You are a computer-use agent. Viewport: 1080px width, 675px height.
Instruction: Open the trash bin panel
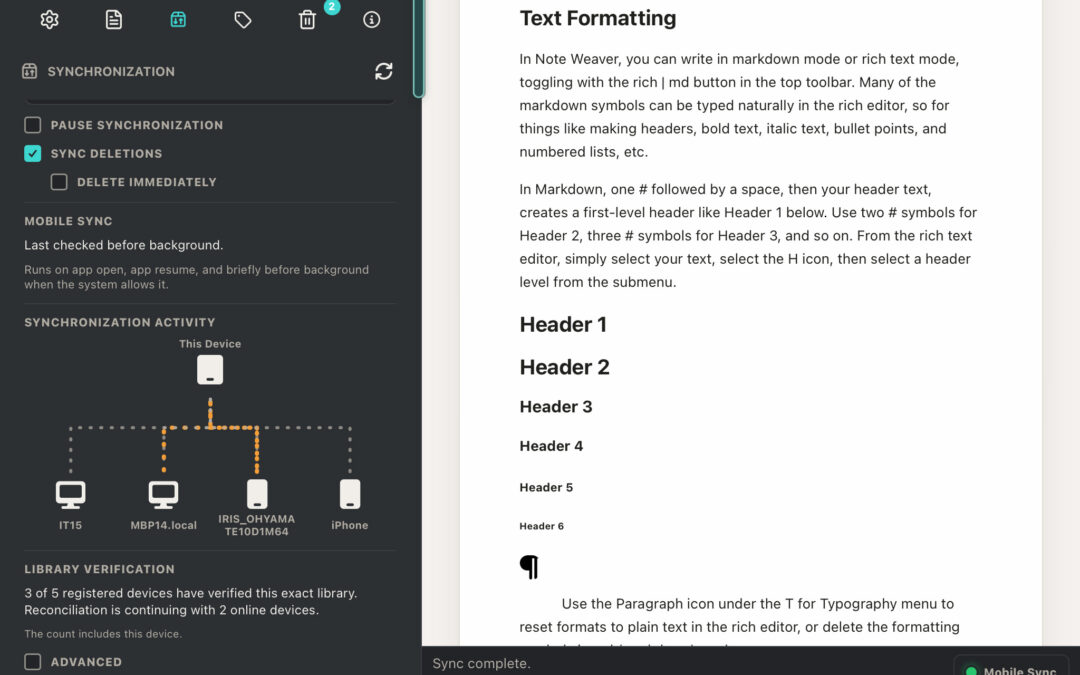tap(307, 20)
